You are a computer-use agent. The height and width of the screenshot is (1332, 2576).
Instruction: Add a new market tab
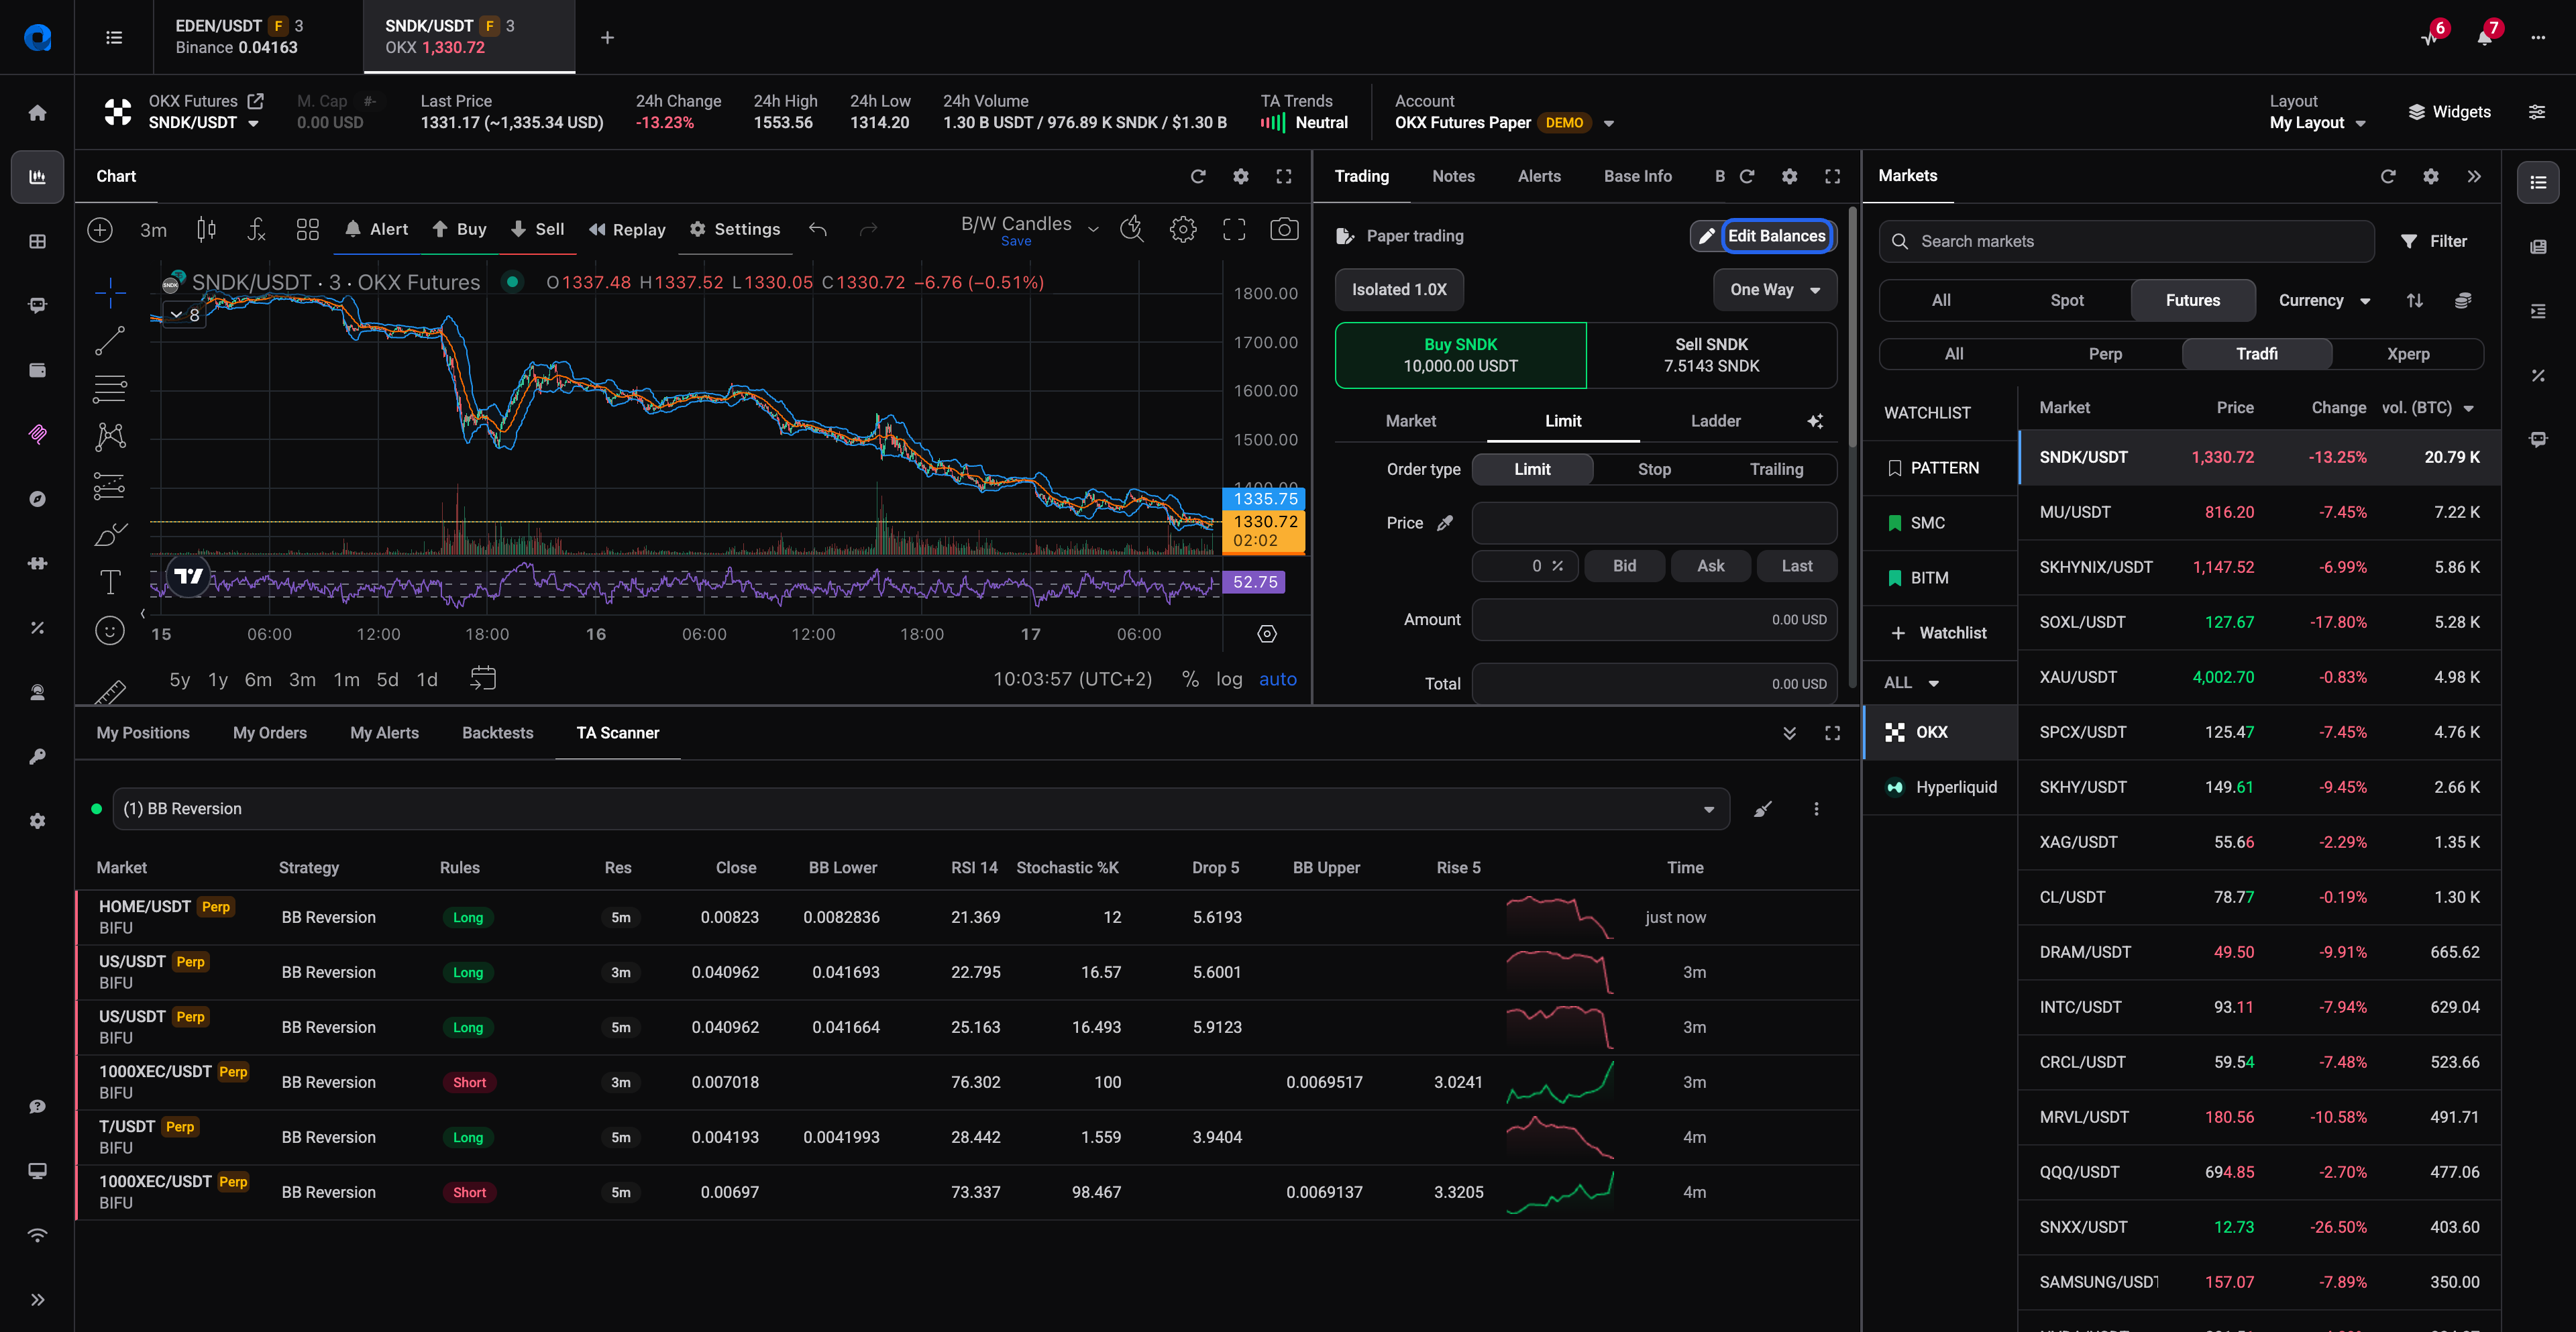pyautogui.click(x=607, y=37)
